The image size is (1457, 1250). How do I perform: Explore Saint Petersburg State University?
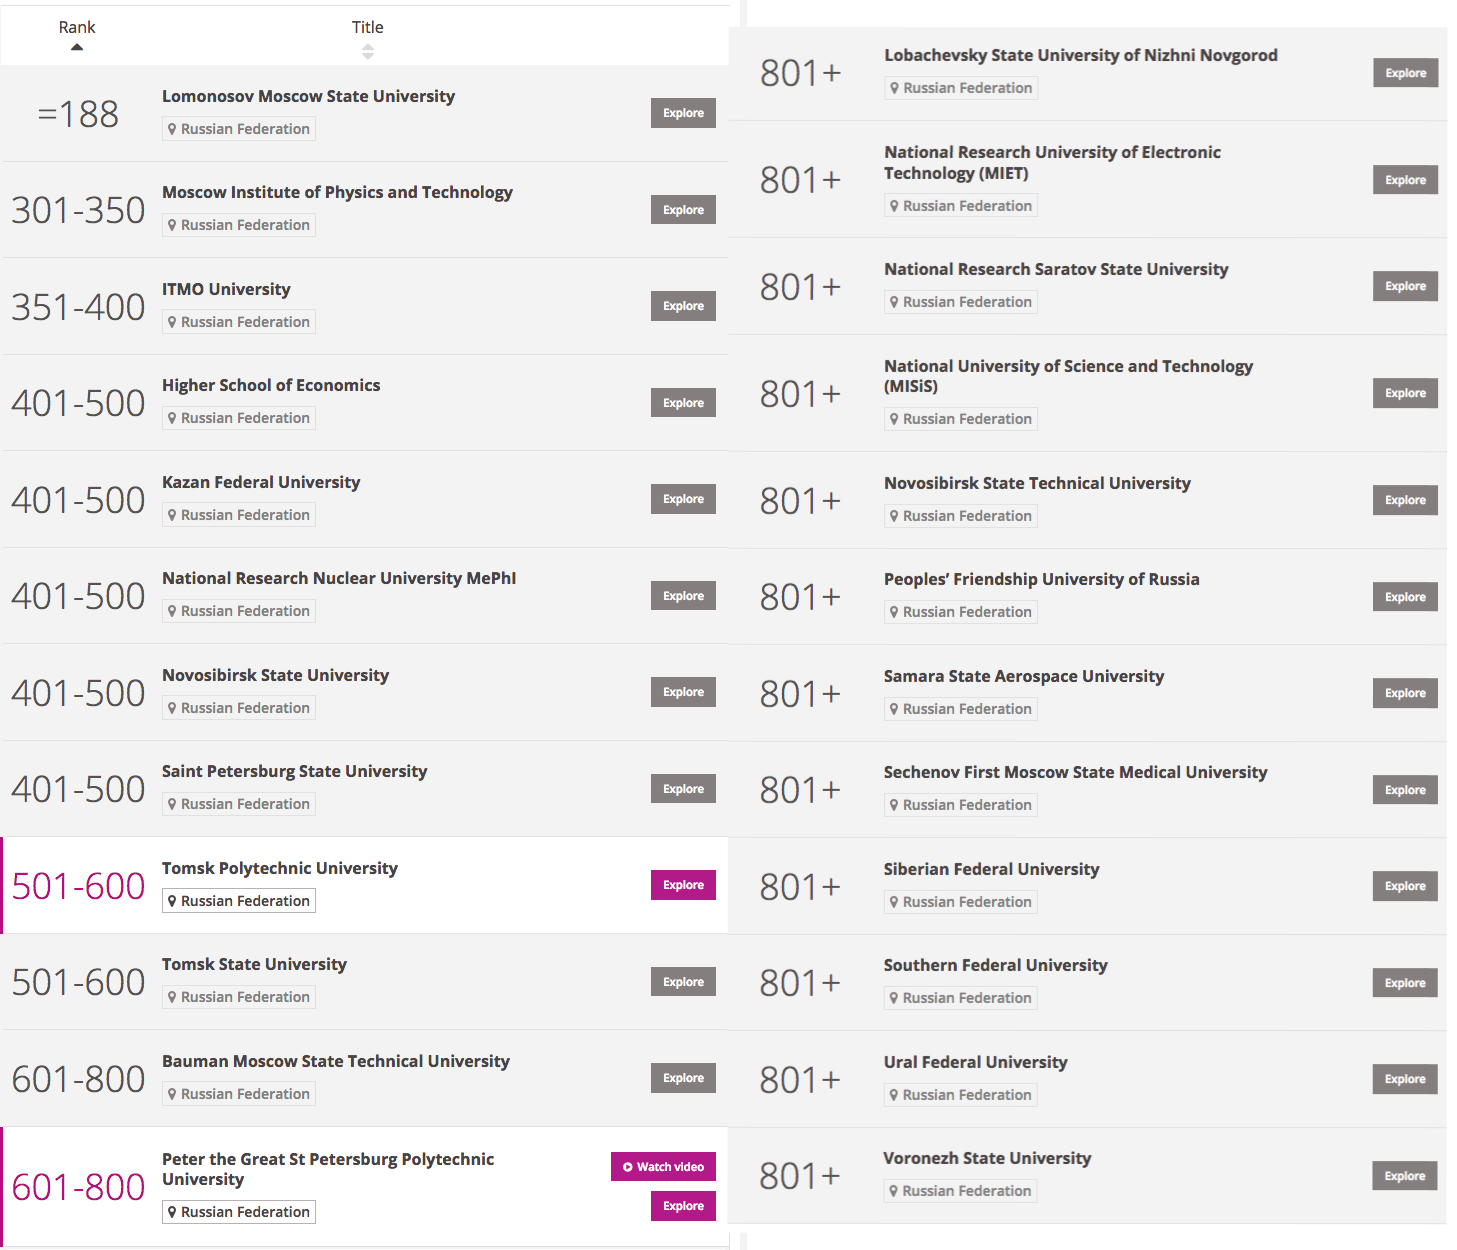coord(683,789)
